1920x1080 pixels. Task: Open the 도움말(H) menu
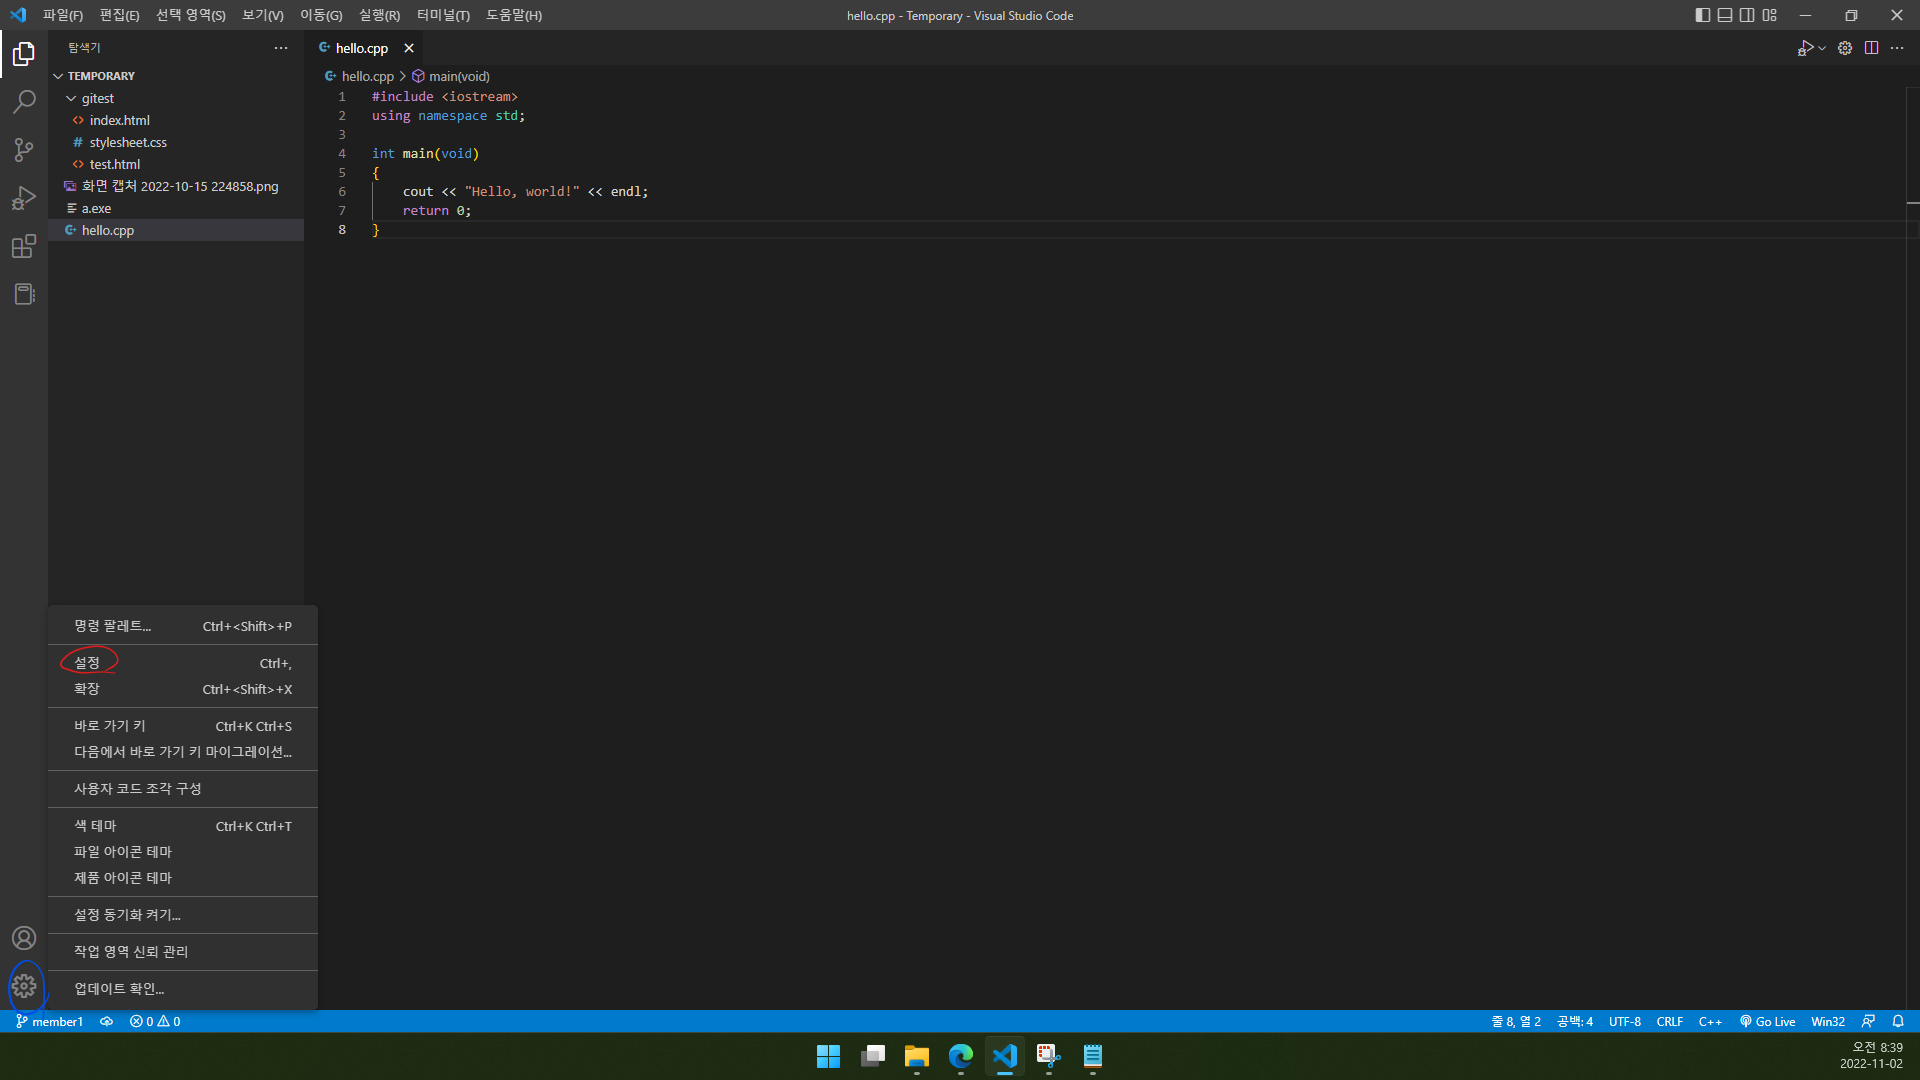coord(514,15)
